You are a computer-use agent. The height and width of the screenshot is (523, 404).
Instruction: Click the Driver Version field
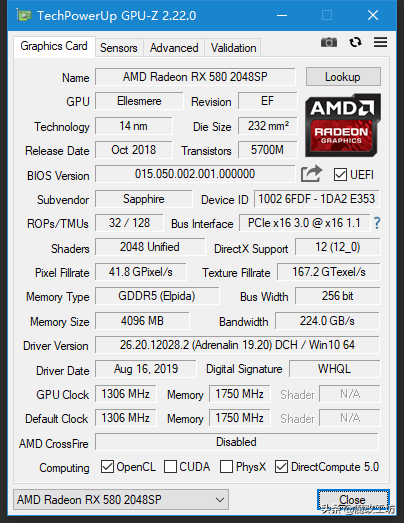click(x=237, y=345)
